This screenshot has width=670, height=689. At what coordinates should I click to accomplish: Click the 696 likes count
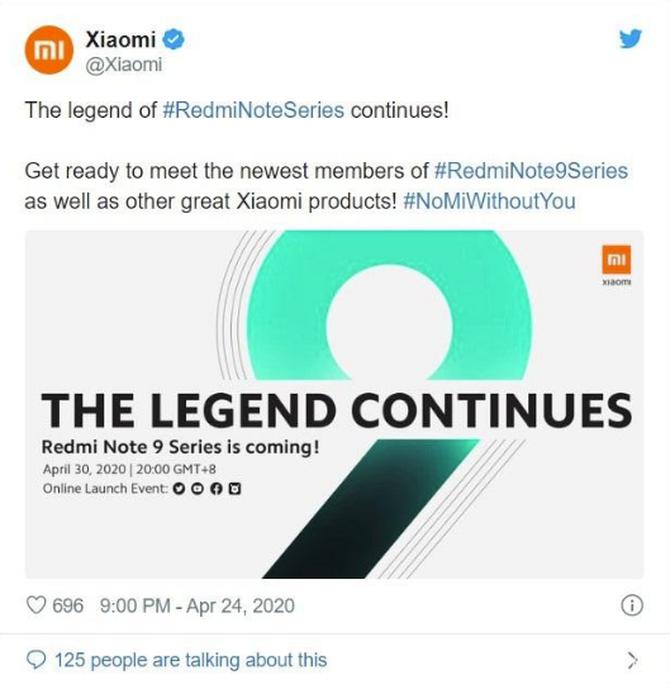(68, 606)
